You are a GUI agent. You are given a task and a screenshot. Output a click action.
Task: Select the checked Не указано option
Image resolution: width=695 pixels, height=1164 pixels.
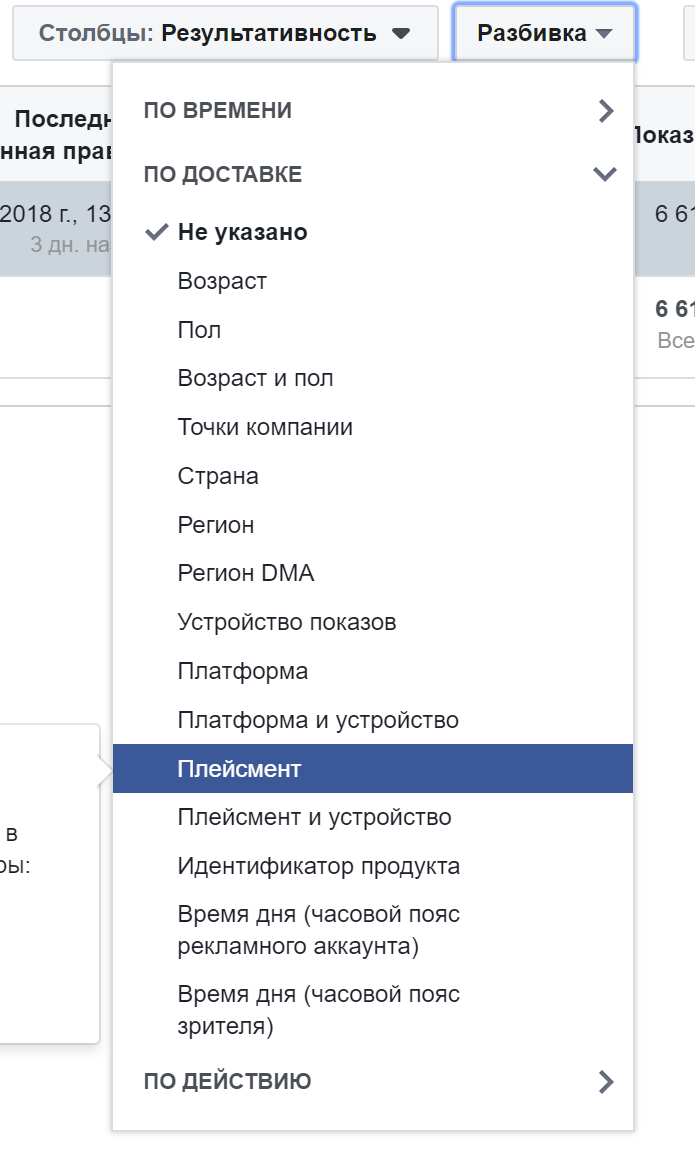pyautogui.click(x=242, y=232)
